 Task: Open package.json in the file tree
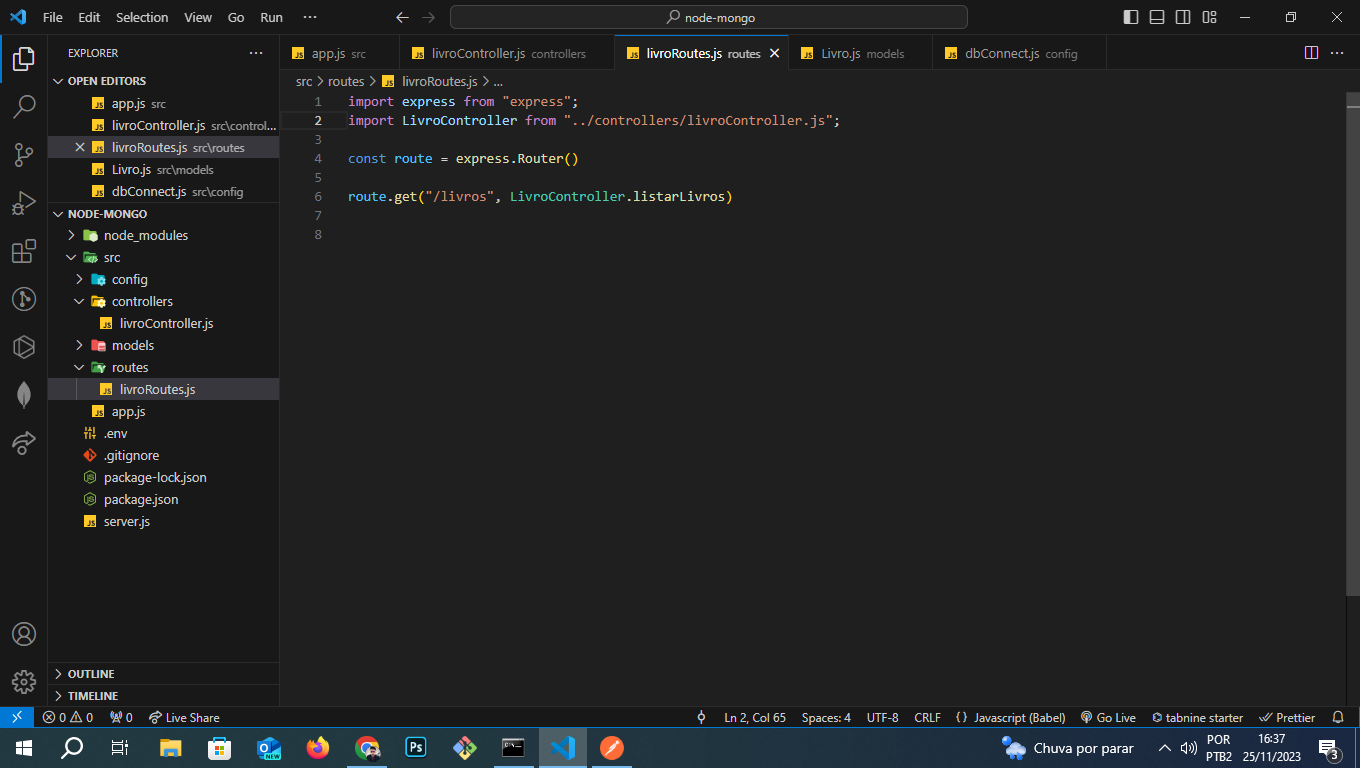(163, 499)
